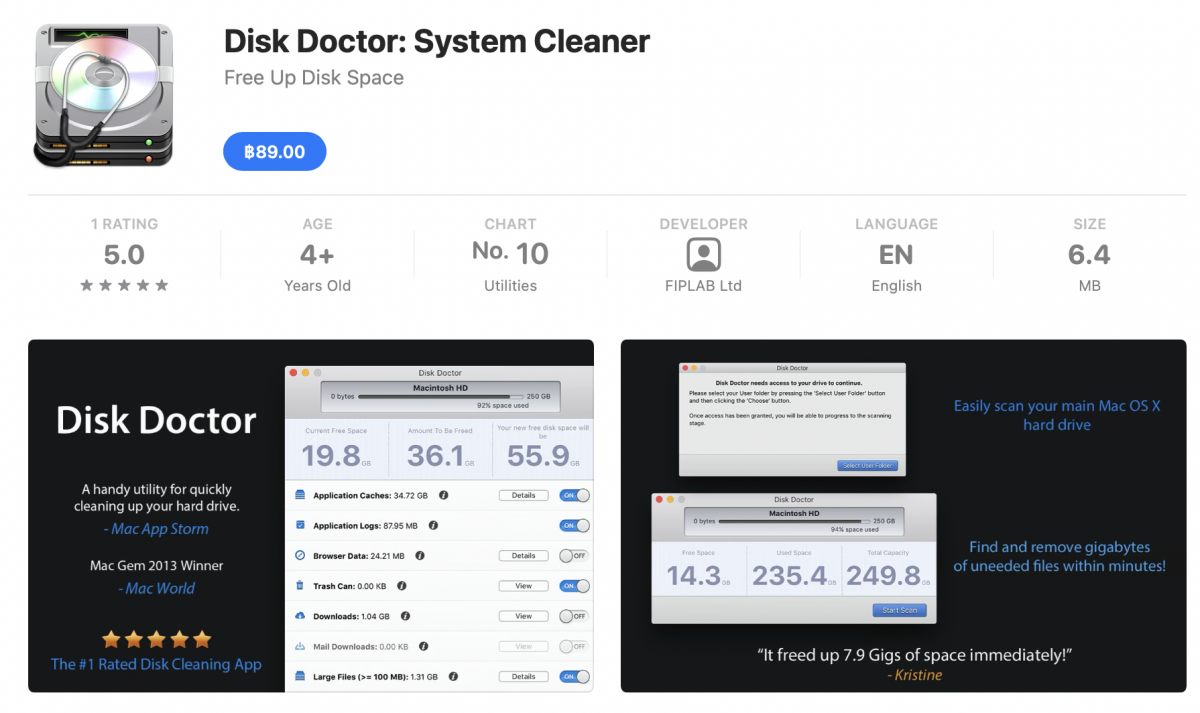Screen dimensions: 1200x713
Task: Click the Application Logs row icon
Action: pyautogui.click(x=300, y=525)
